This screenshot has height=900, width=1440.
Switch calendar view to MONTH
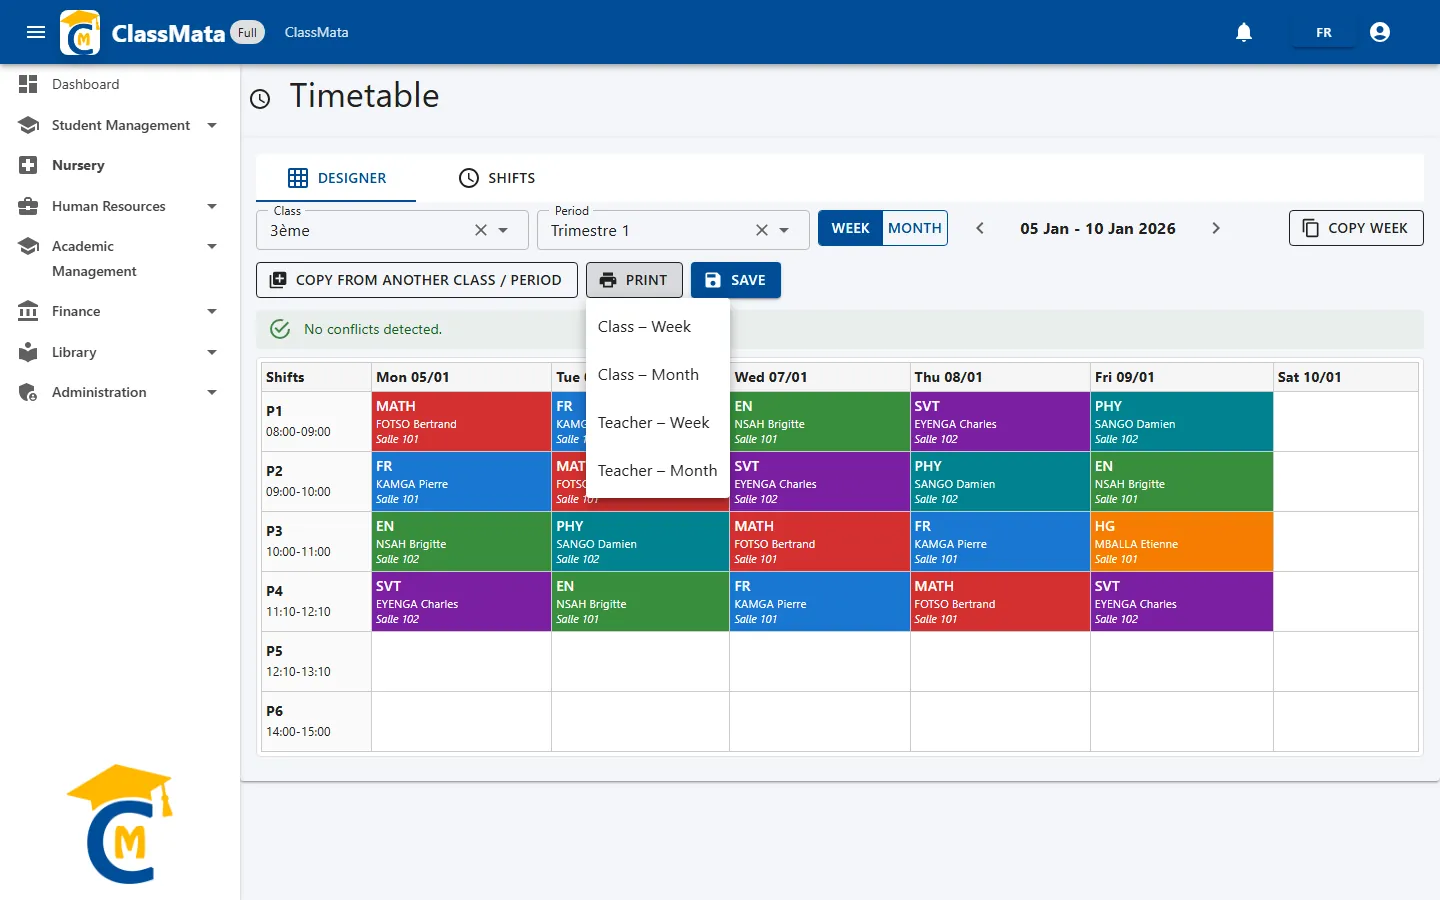pos(915,228)
